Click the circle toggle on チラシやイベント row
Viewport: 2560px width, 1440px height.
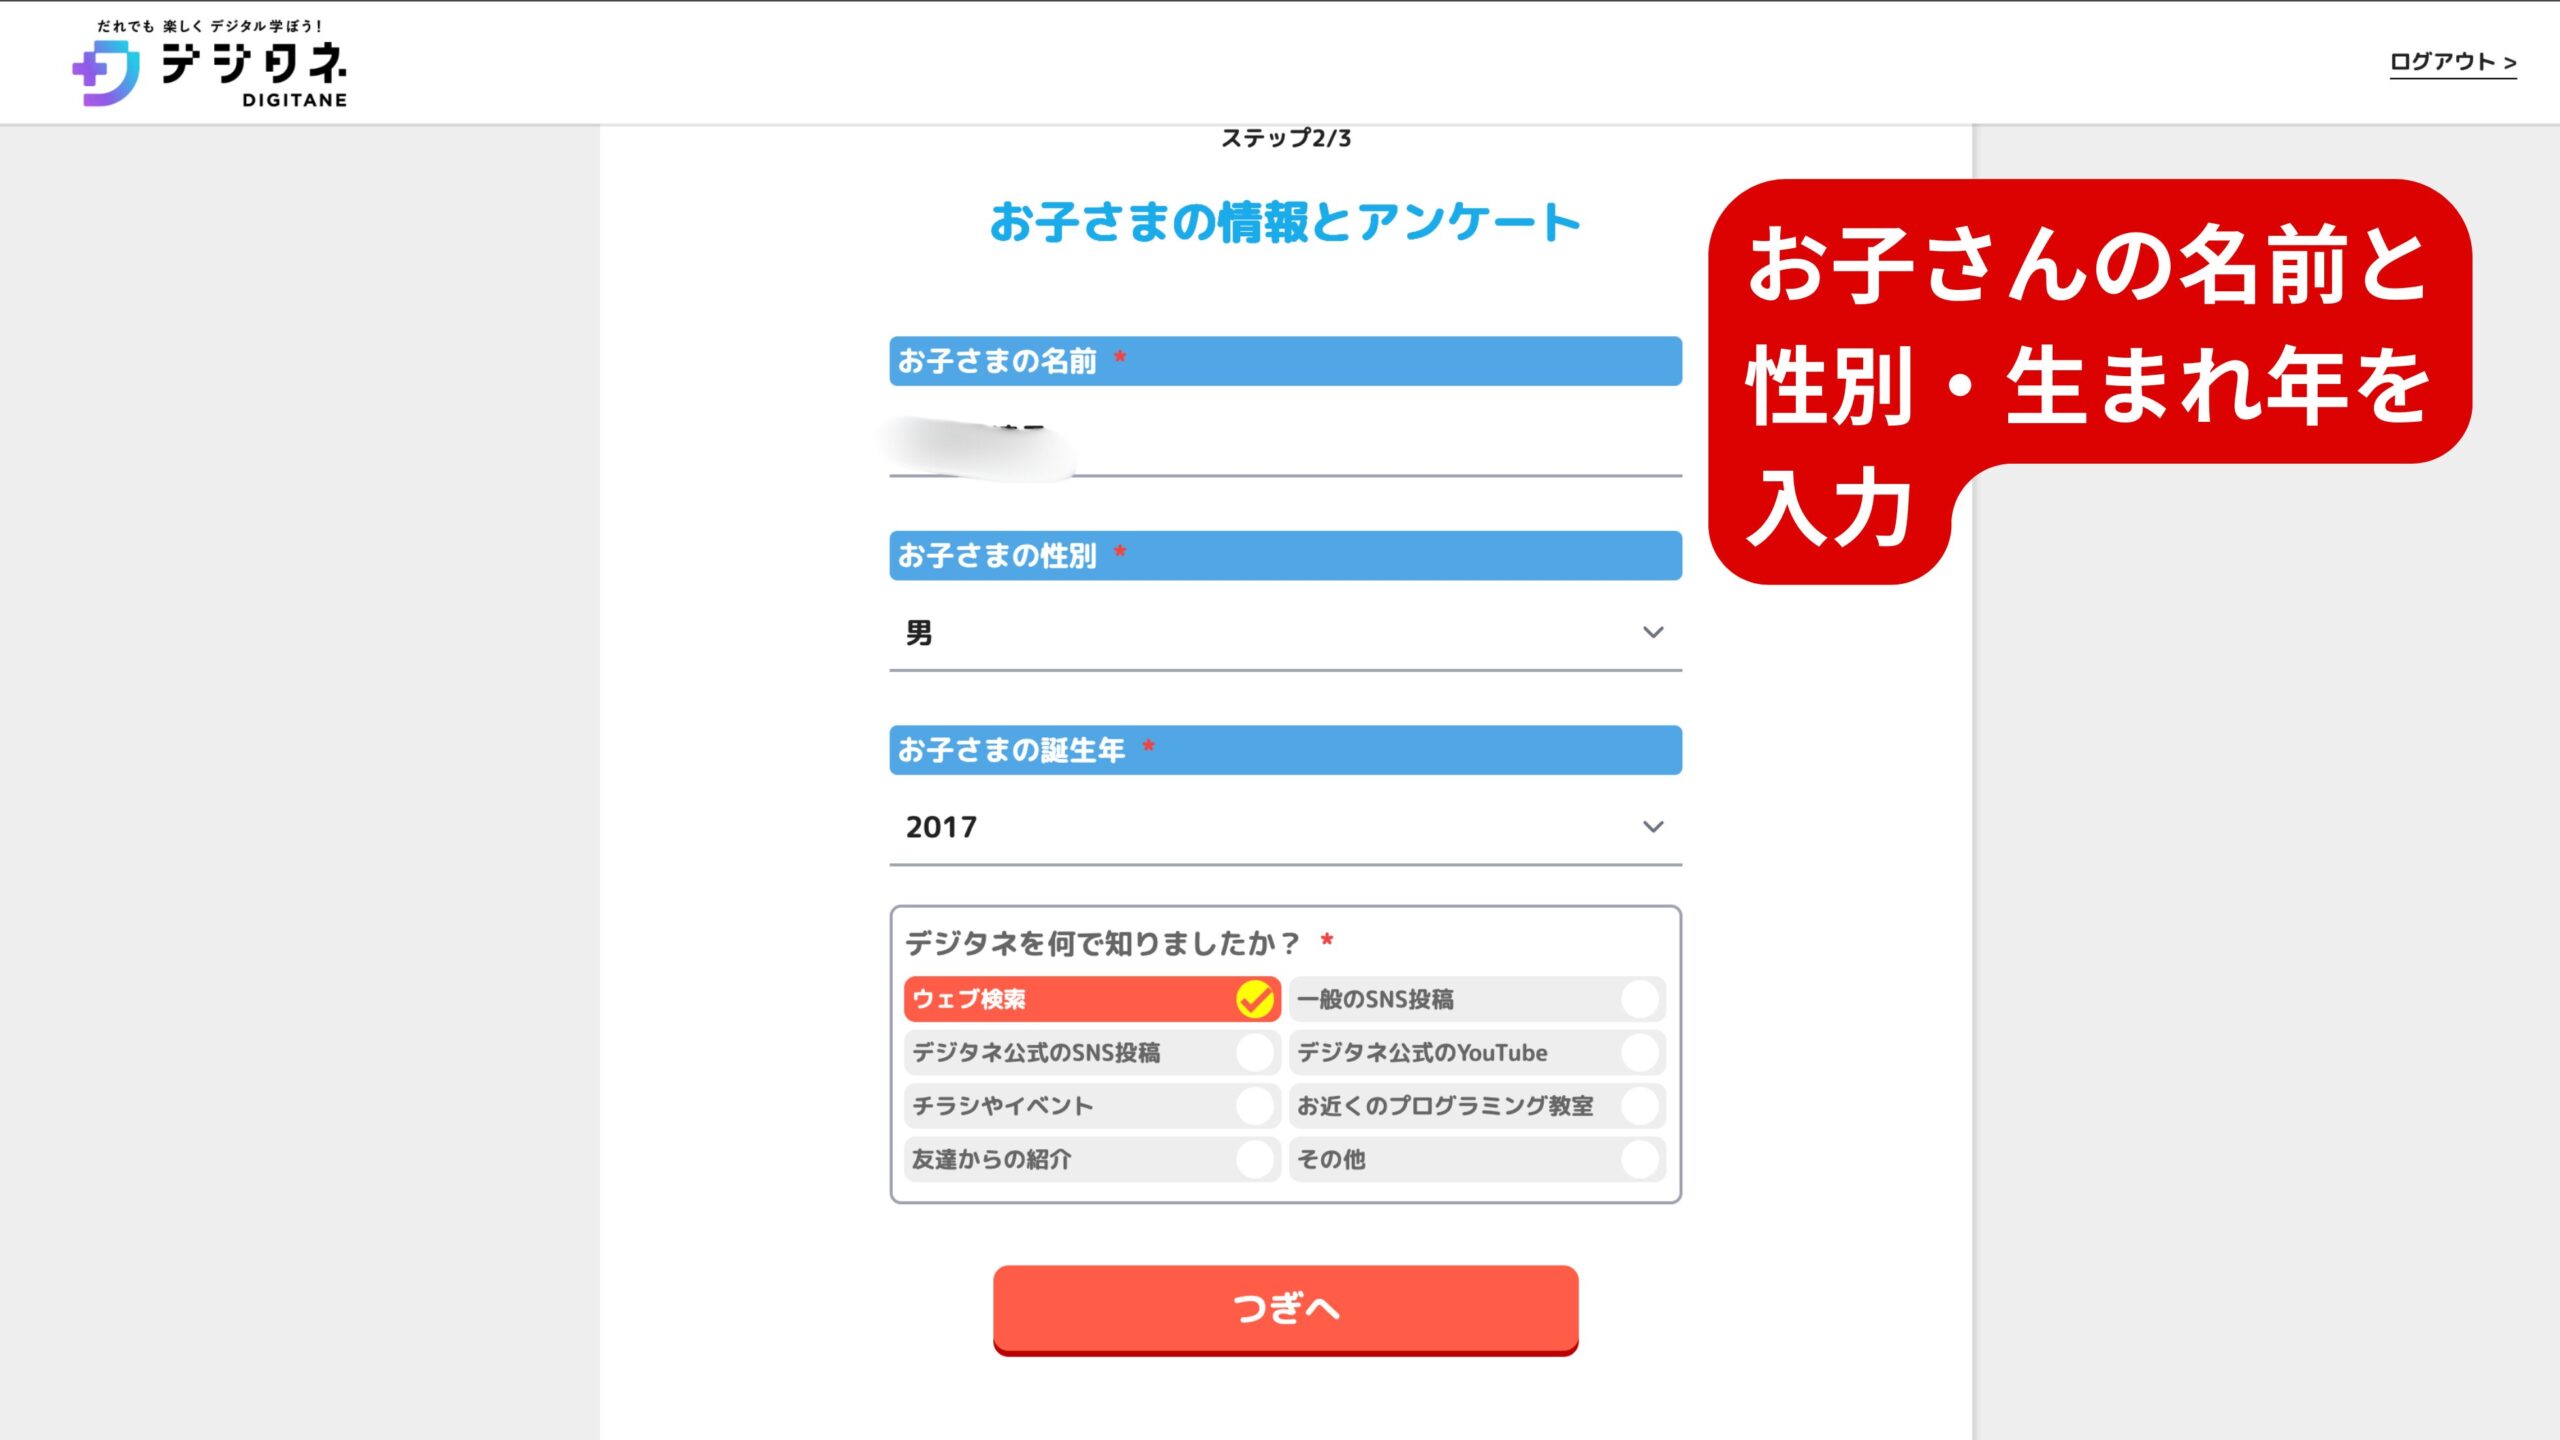pyautogui.click(x=1255, y=1106)
